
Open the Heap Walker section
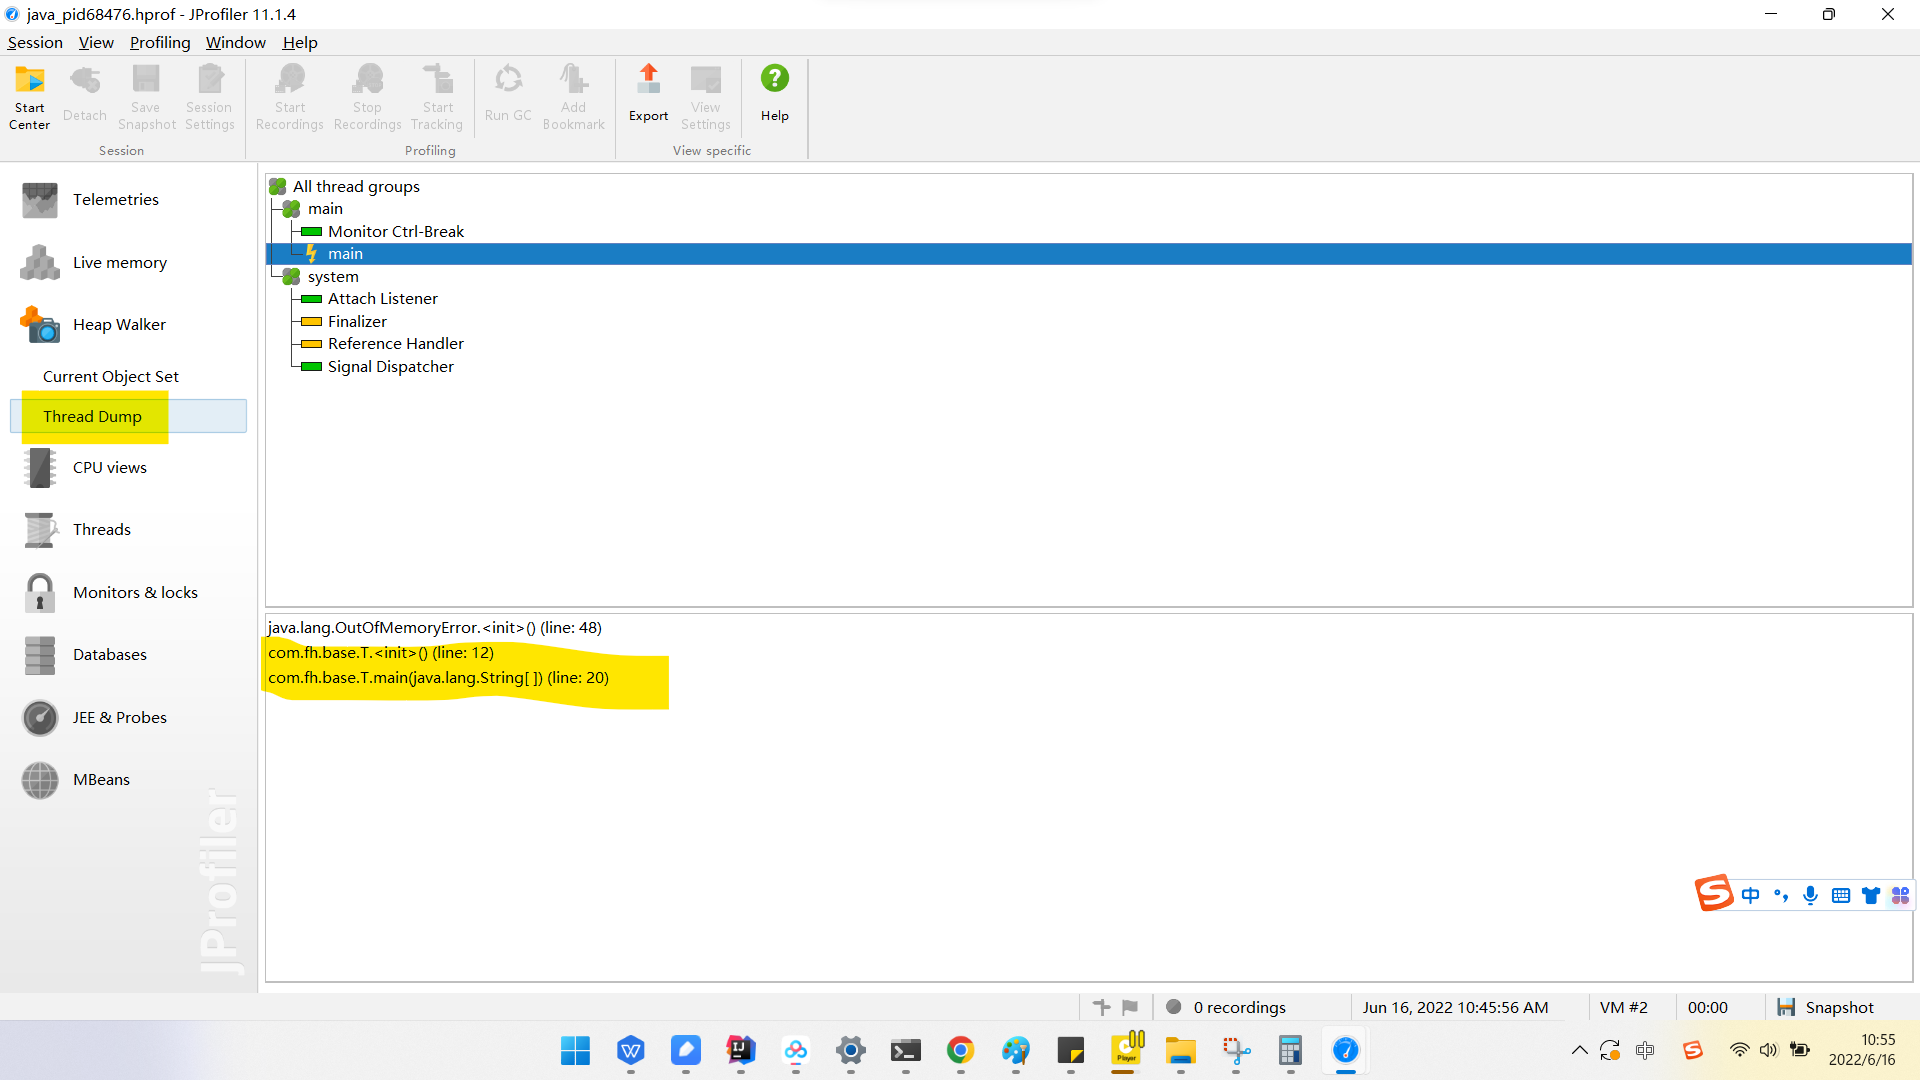coord(119,325)
